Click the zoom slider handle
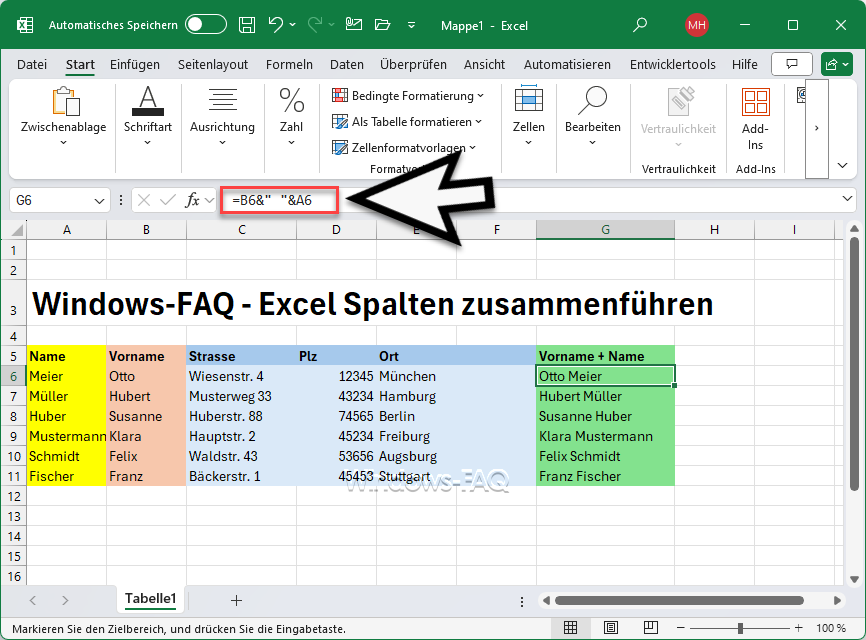The image size is (866, 640). pos(740,628)
